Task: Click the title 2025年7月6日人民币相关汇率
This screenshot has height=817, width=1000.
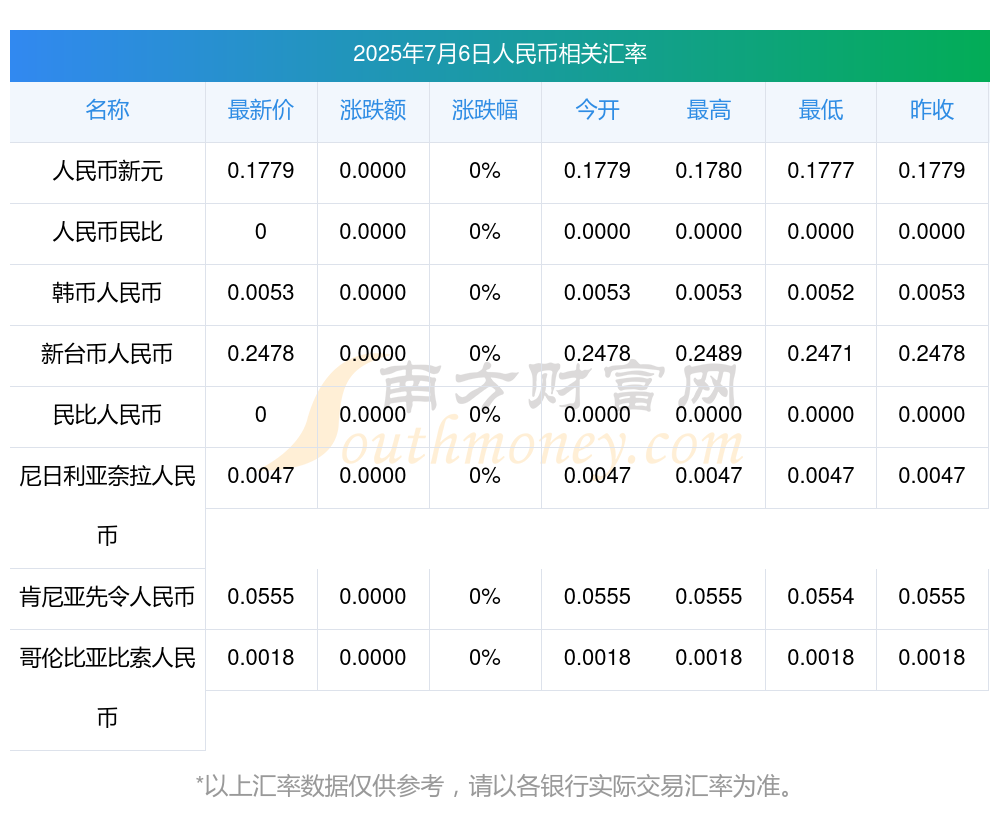Action: coord(500,54)
